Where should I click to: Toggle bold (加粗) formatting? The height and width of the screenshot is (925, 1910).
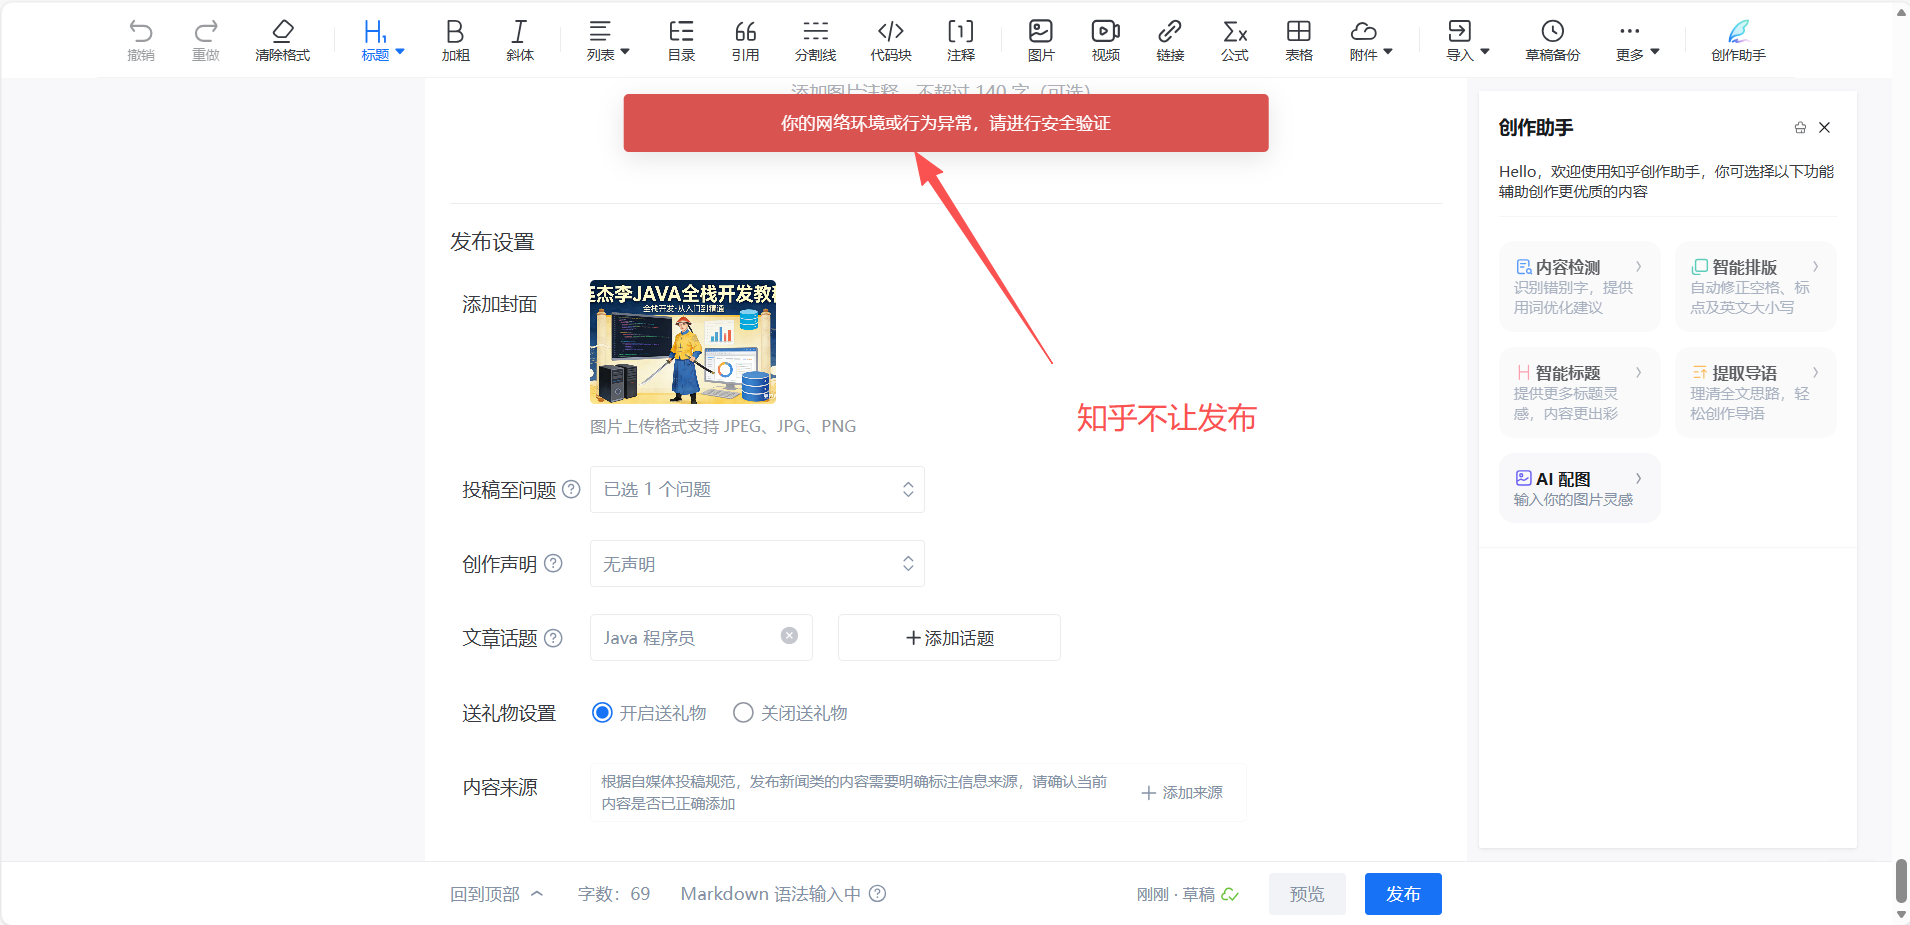tap(455, 41)
